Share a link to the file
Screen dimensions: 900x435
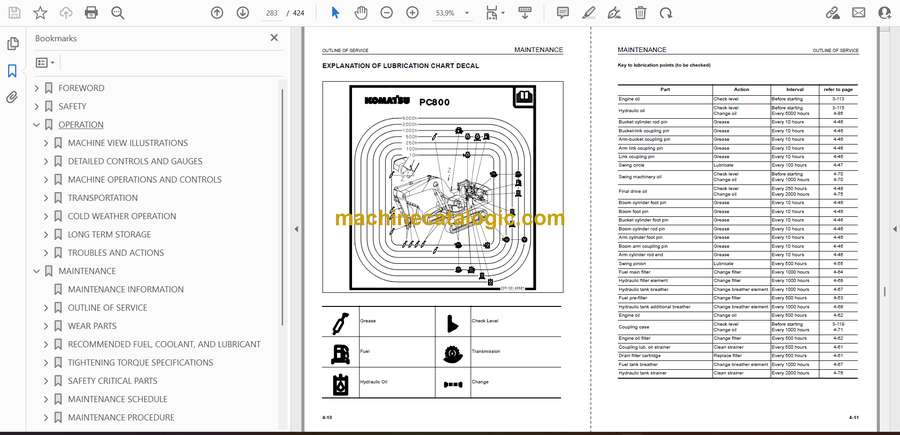(832, 13)
